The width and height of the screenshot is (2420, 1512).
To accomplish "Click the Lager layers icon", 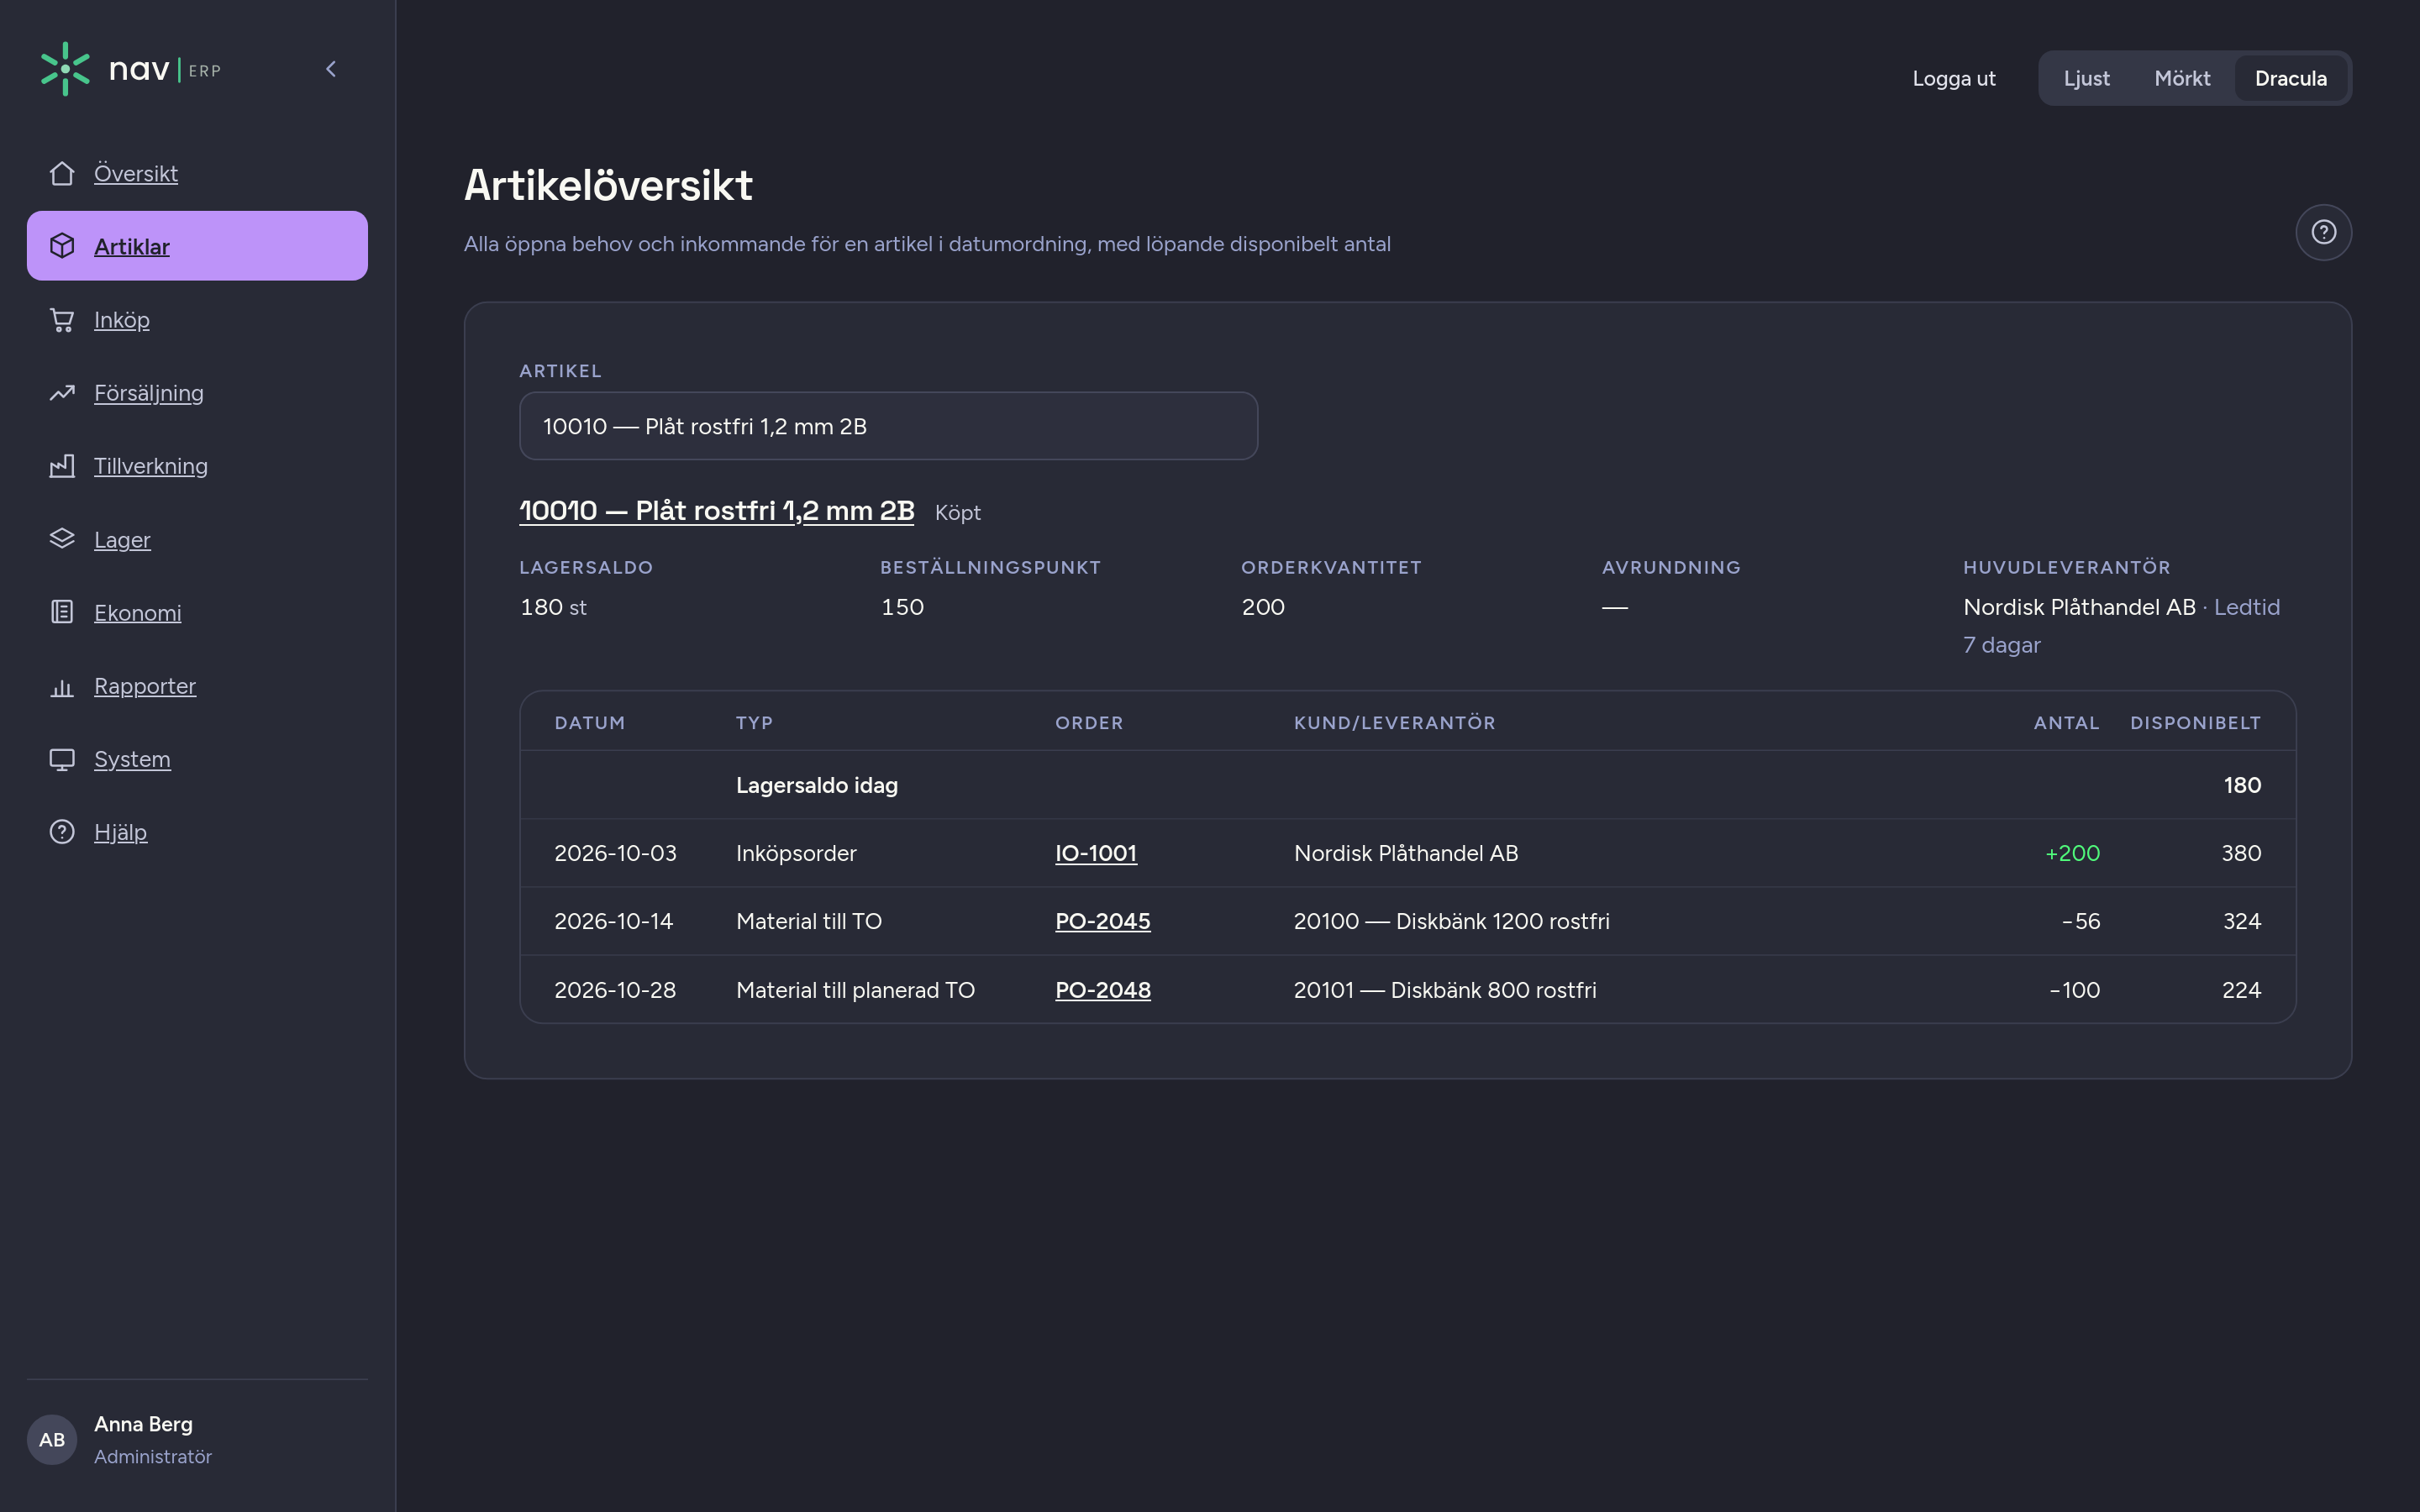I will (x=62, y=539).
